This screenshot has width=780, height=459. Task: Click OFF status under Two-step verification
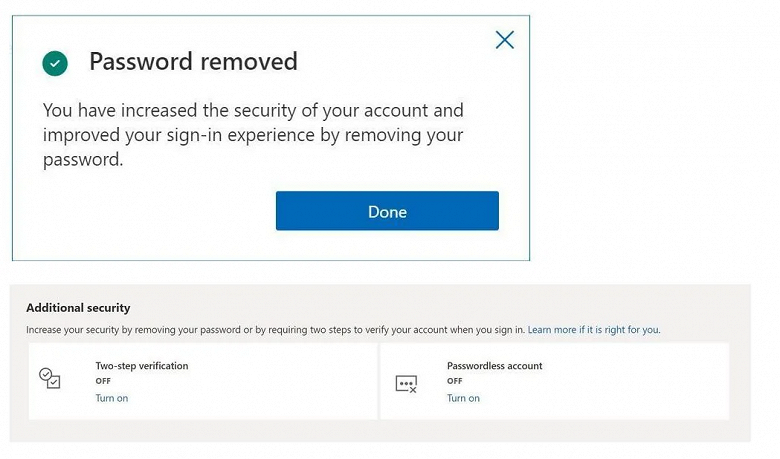point(103,381)
